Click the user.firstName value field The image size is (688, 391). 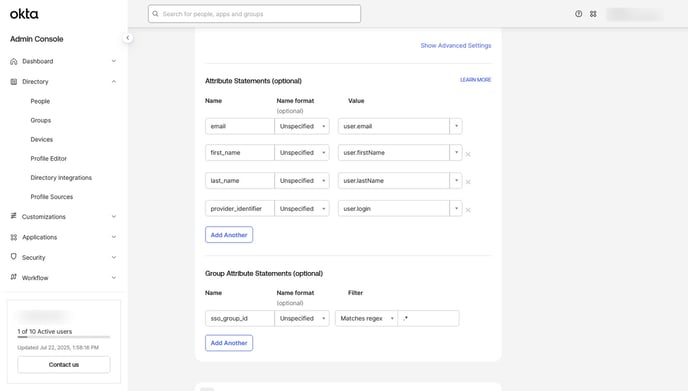click(x=394, y=153)
